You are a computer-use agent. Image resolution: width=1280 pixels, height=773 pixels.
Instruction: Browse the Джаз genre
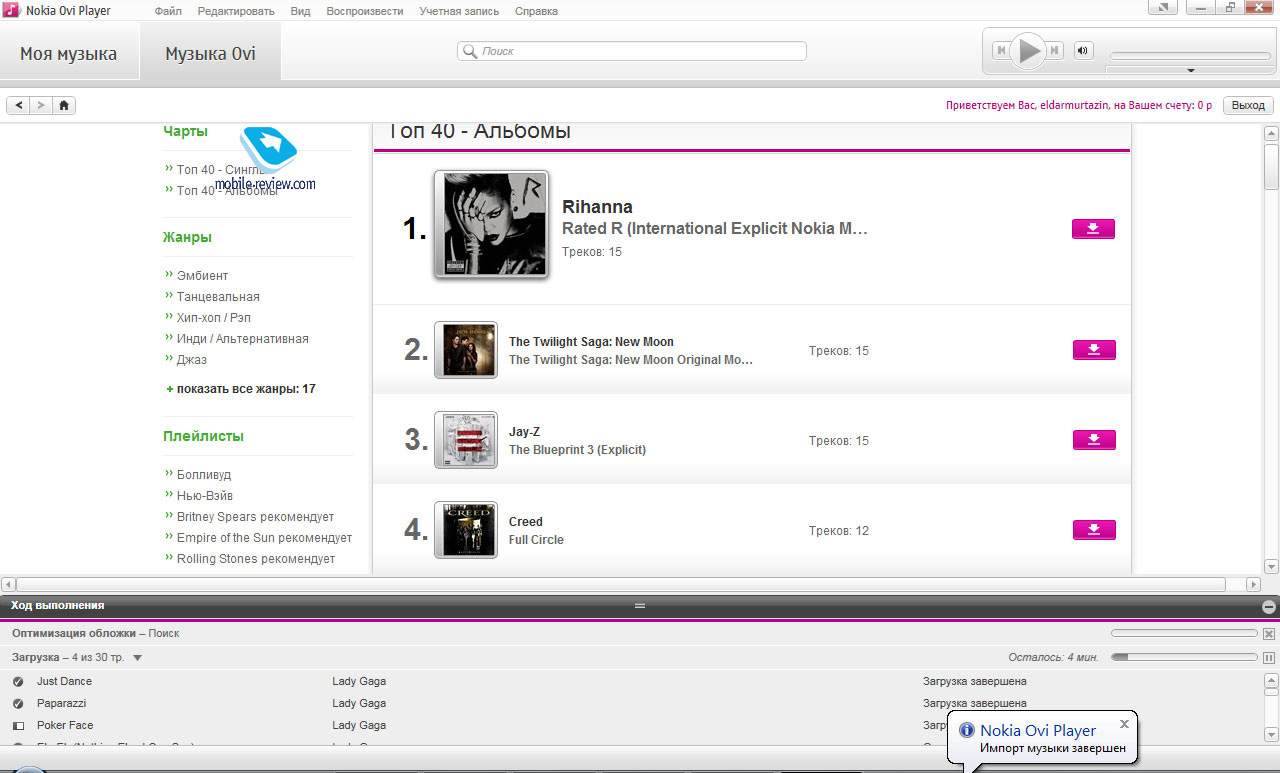pyautogui.click(x=192, y=360)
